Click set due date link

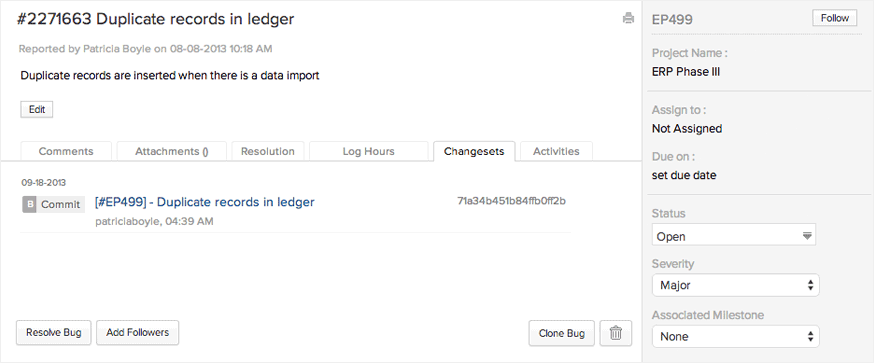tap(684, 175)
